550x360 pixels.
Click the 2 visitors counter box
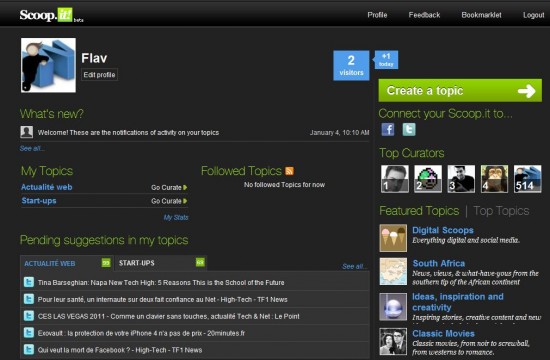point(351,66)
